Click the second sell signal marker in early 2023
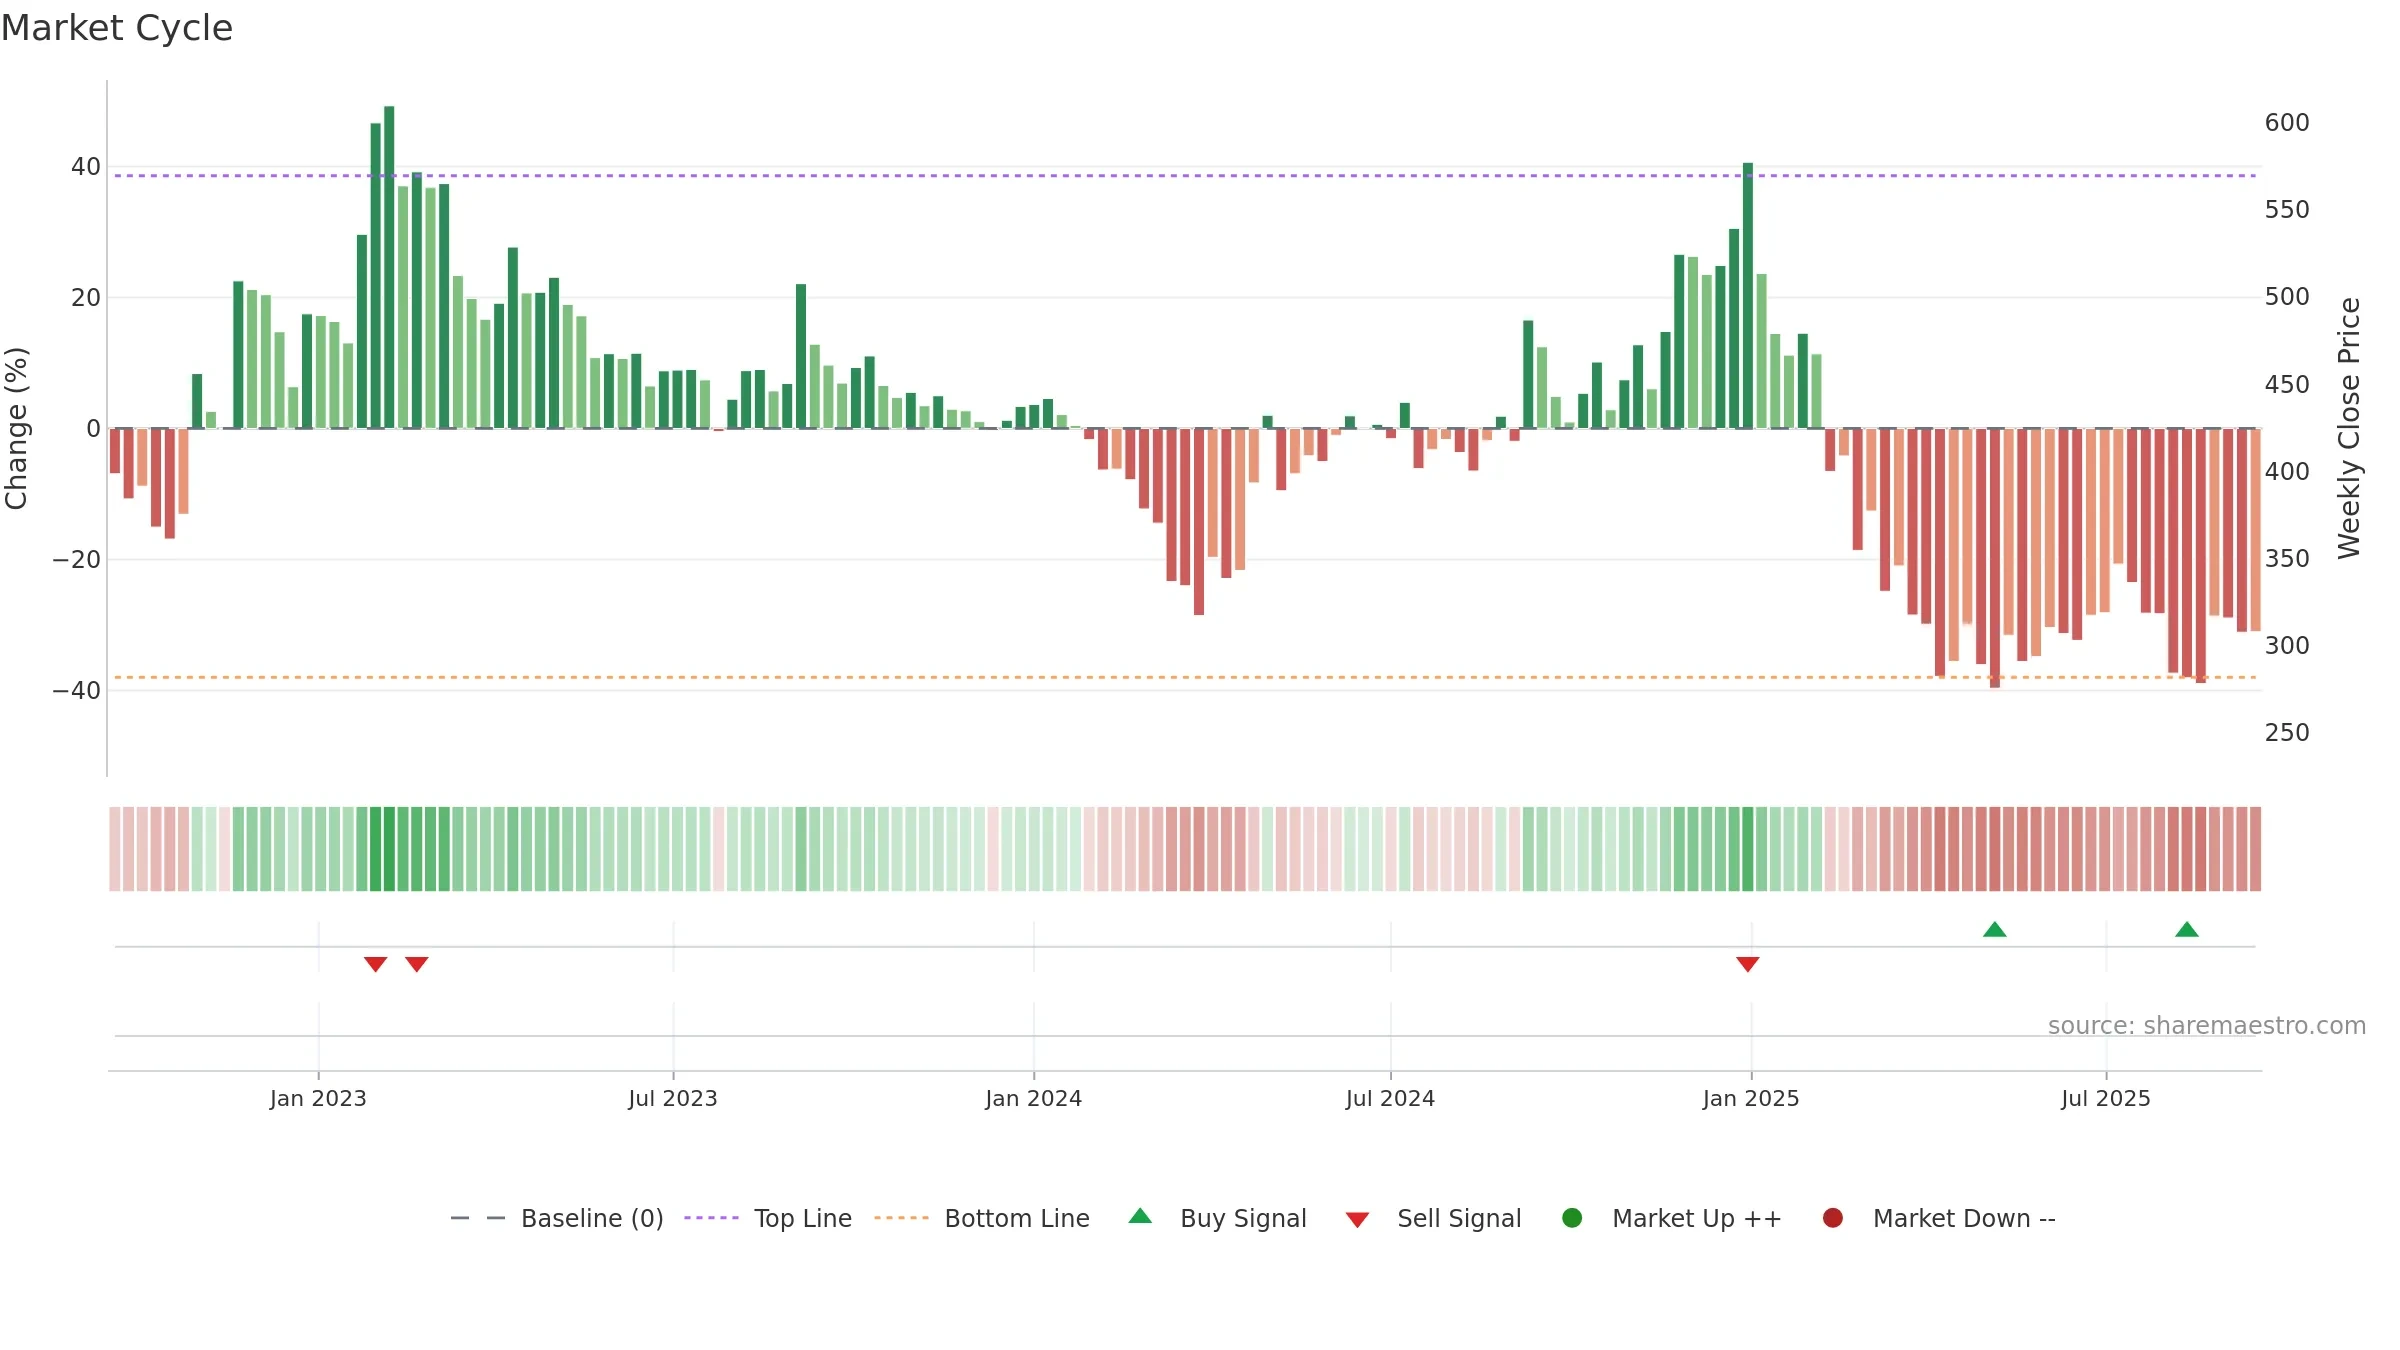 (417, 964)
